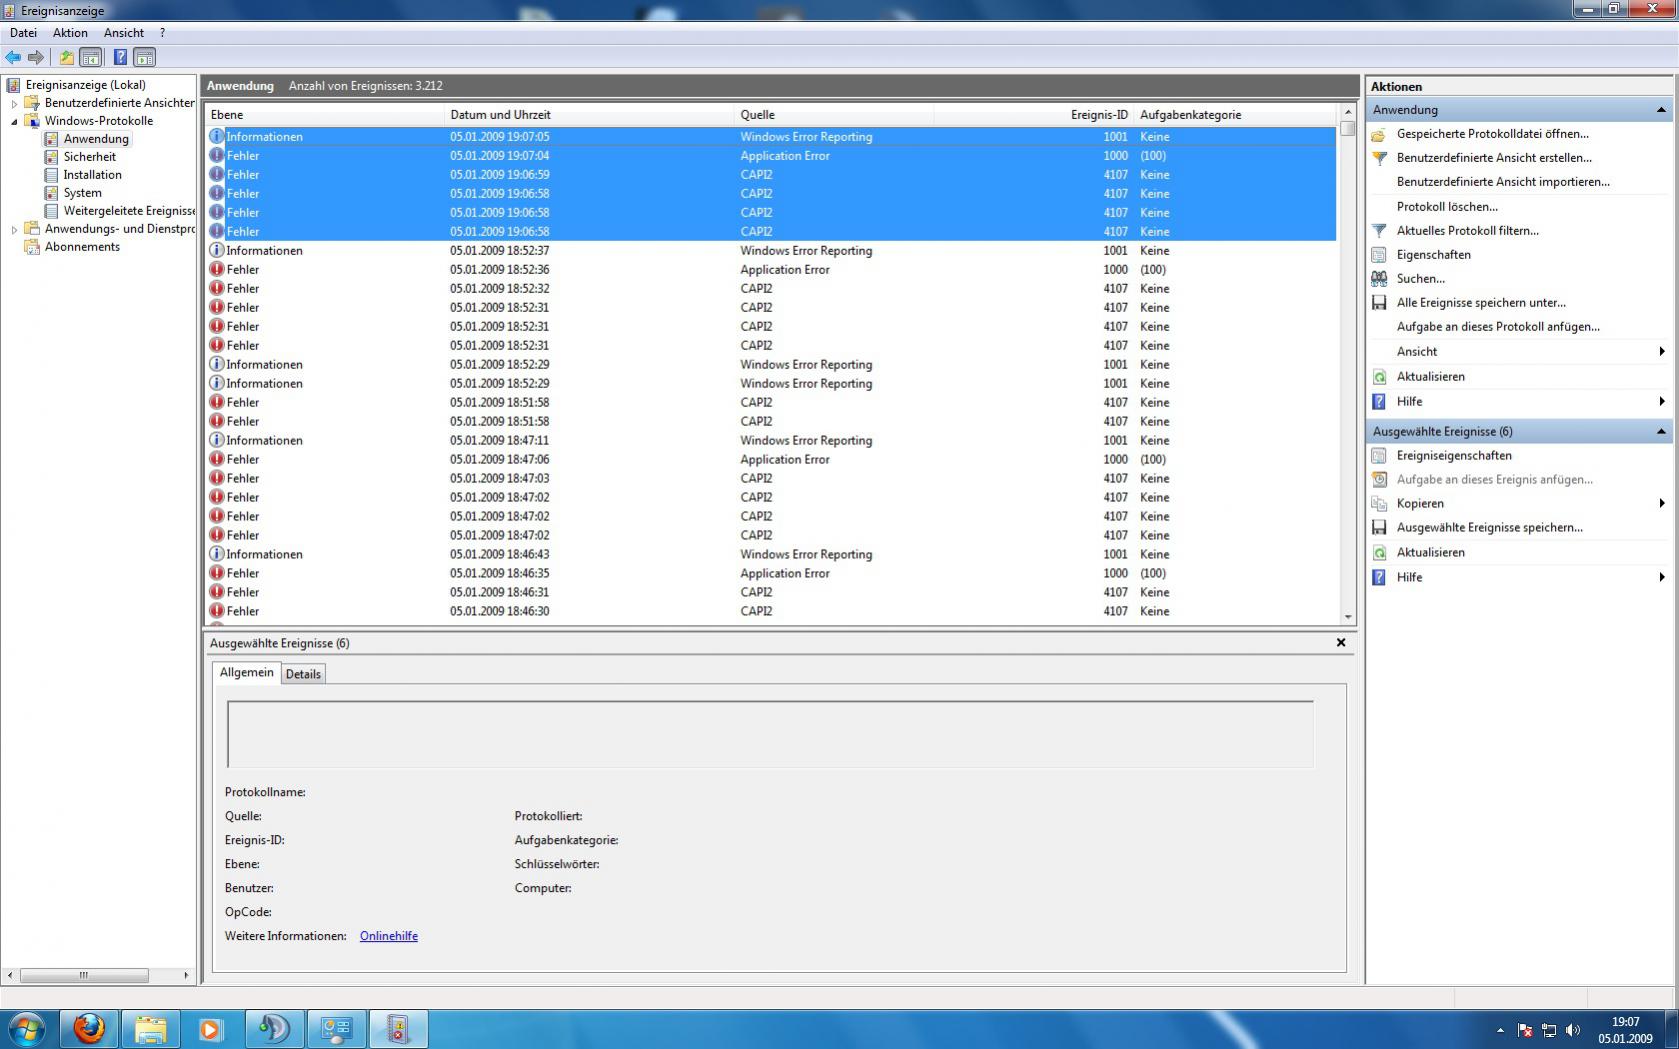Viewport: 1679px width, 1049px height.
Task: Click 'Alle Ereignisse speichern unter...'
Action: [1481, 302]
